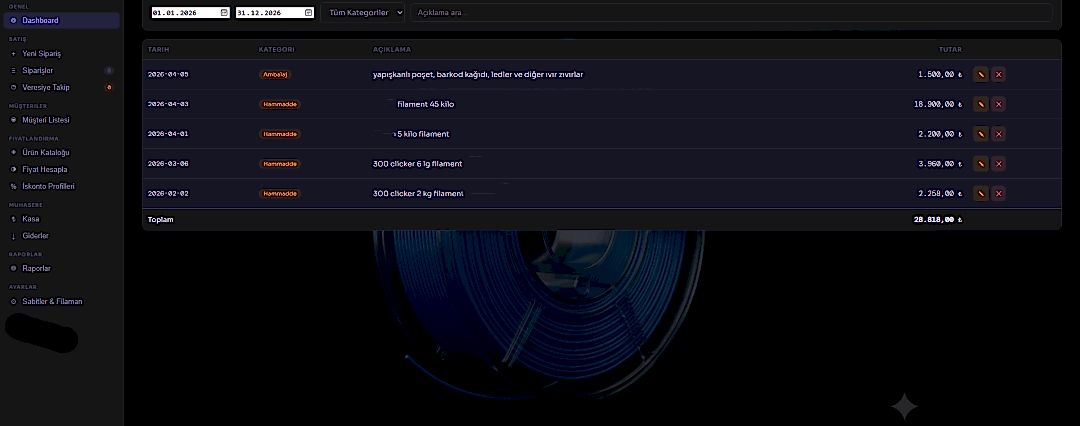Viewport: 1080px width, 426px height.
Task: Edit the '5 kilo filament' expense
Action: pyautogui.click(x=980, y=134)
